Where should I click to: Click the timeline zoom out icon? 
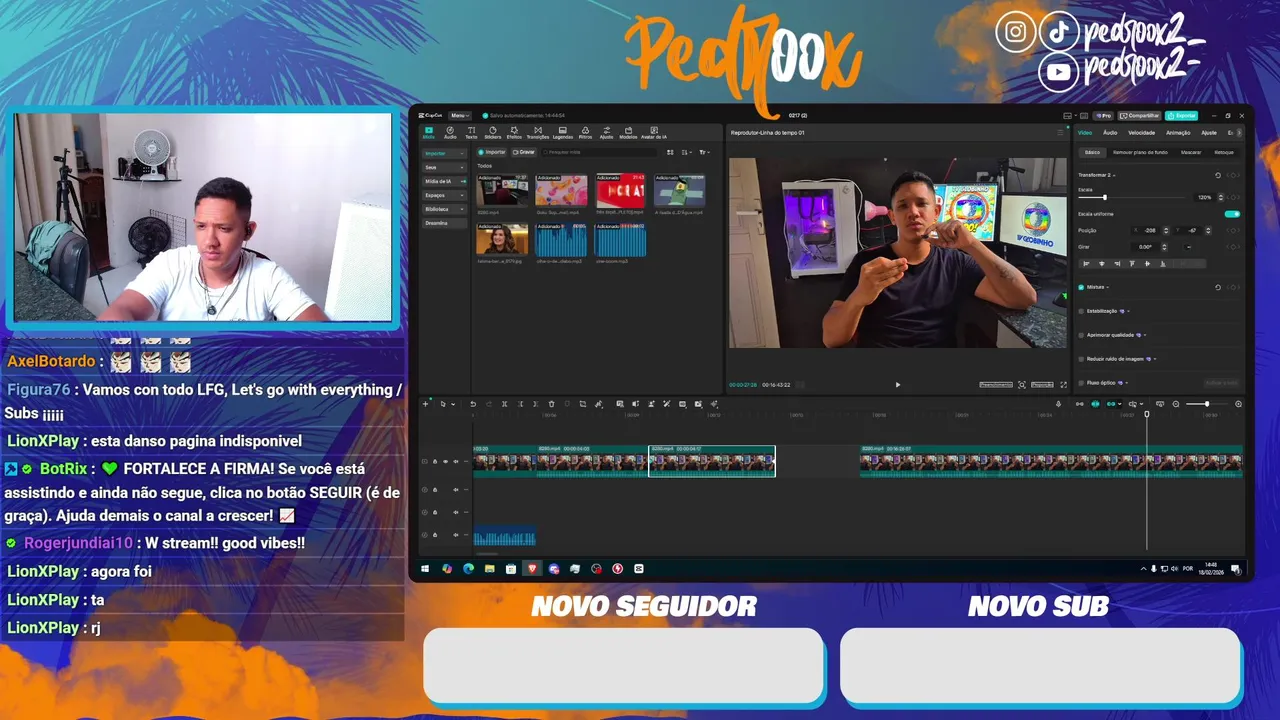point(1176,404)
